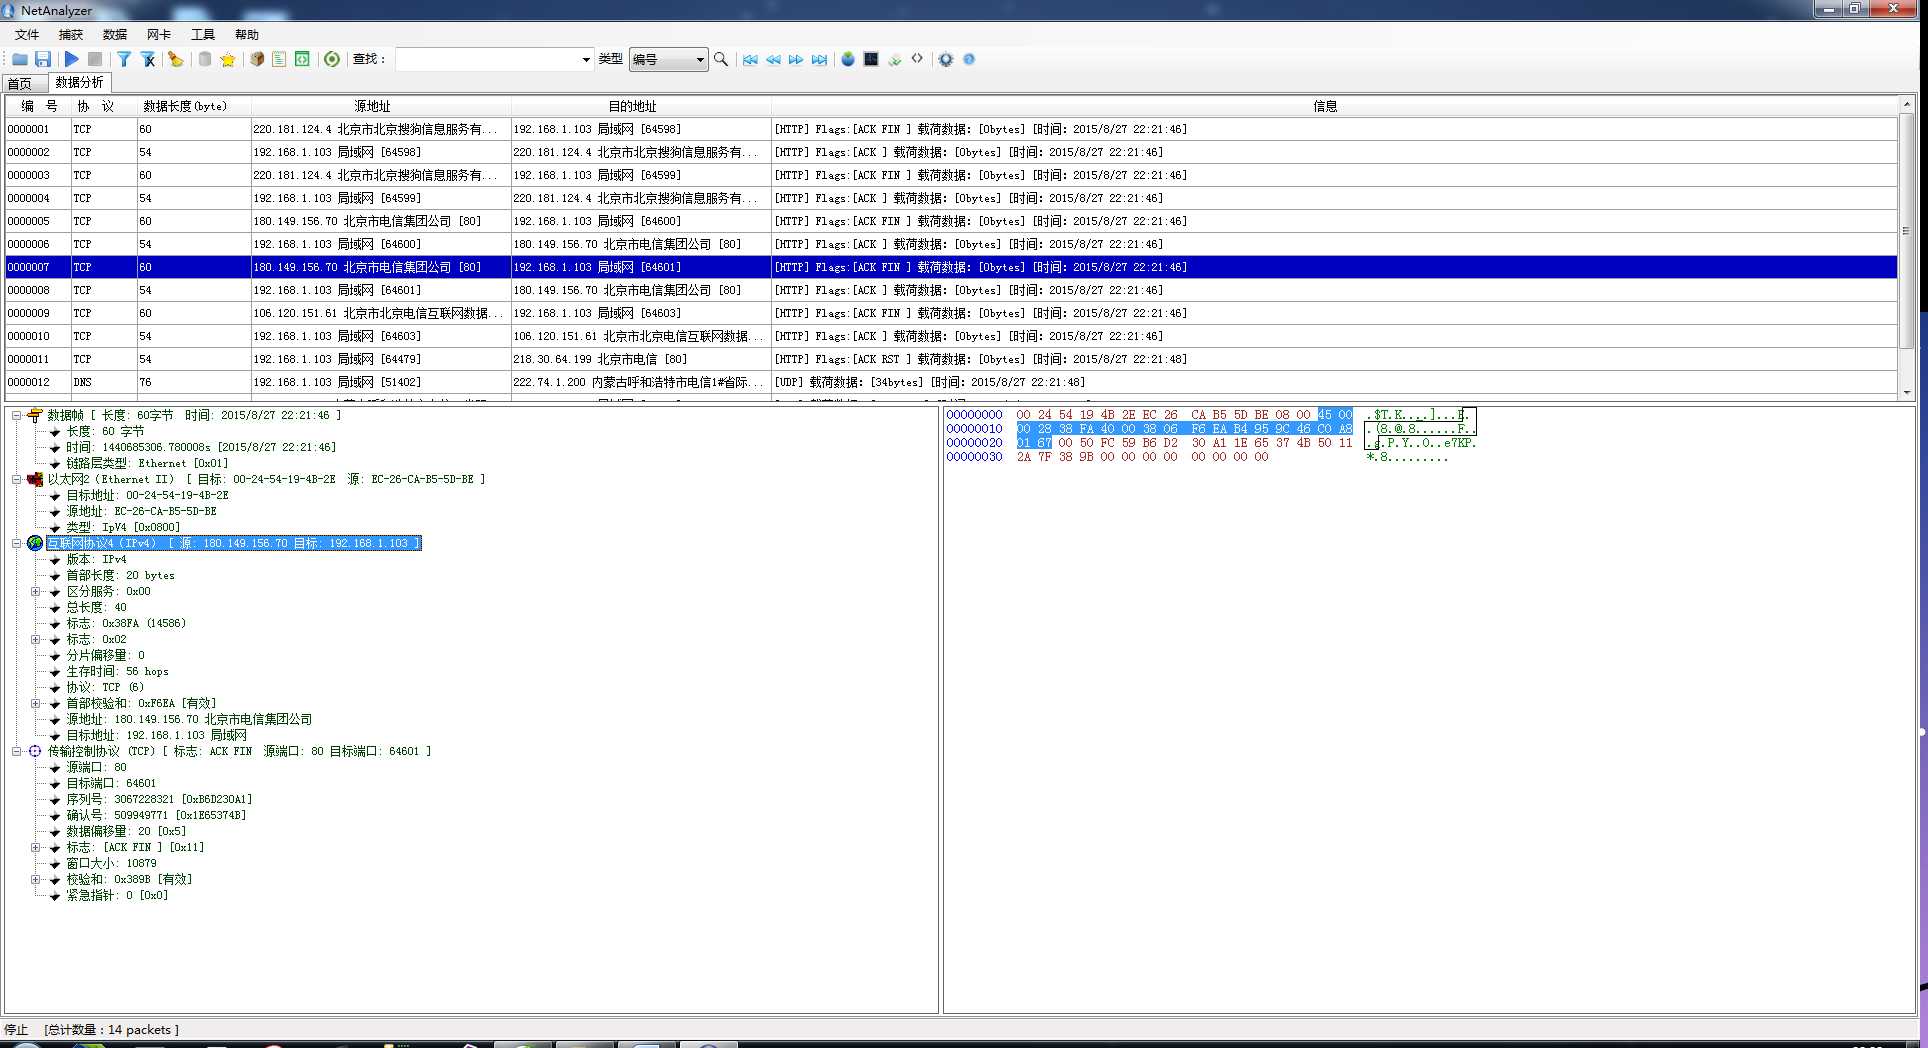This screenshot has height=1048, width=1928.
Task: Select the 源端口: 80 tree item
Action: coord(96,767)
